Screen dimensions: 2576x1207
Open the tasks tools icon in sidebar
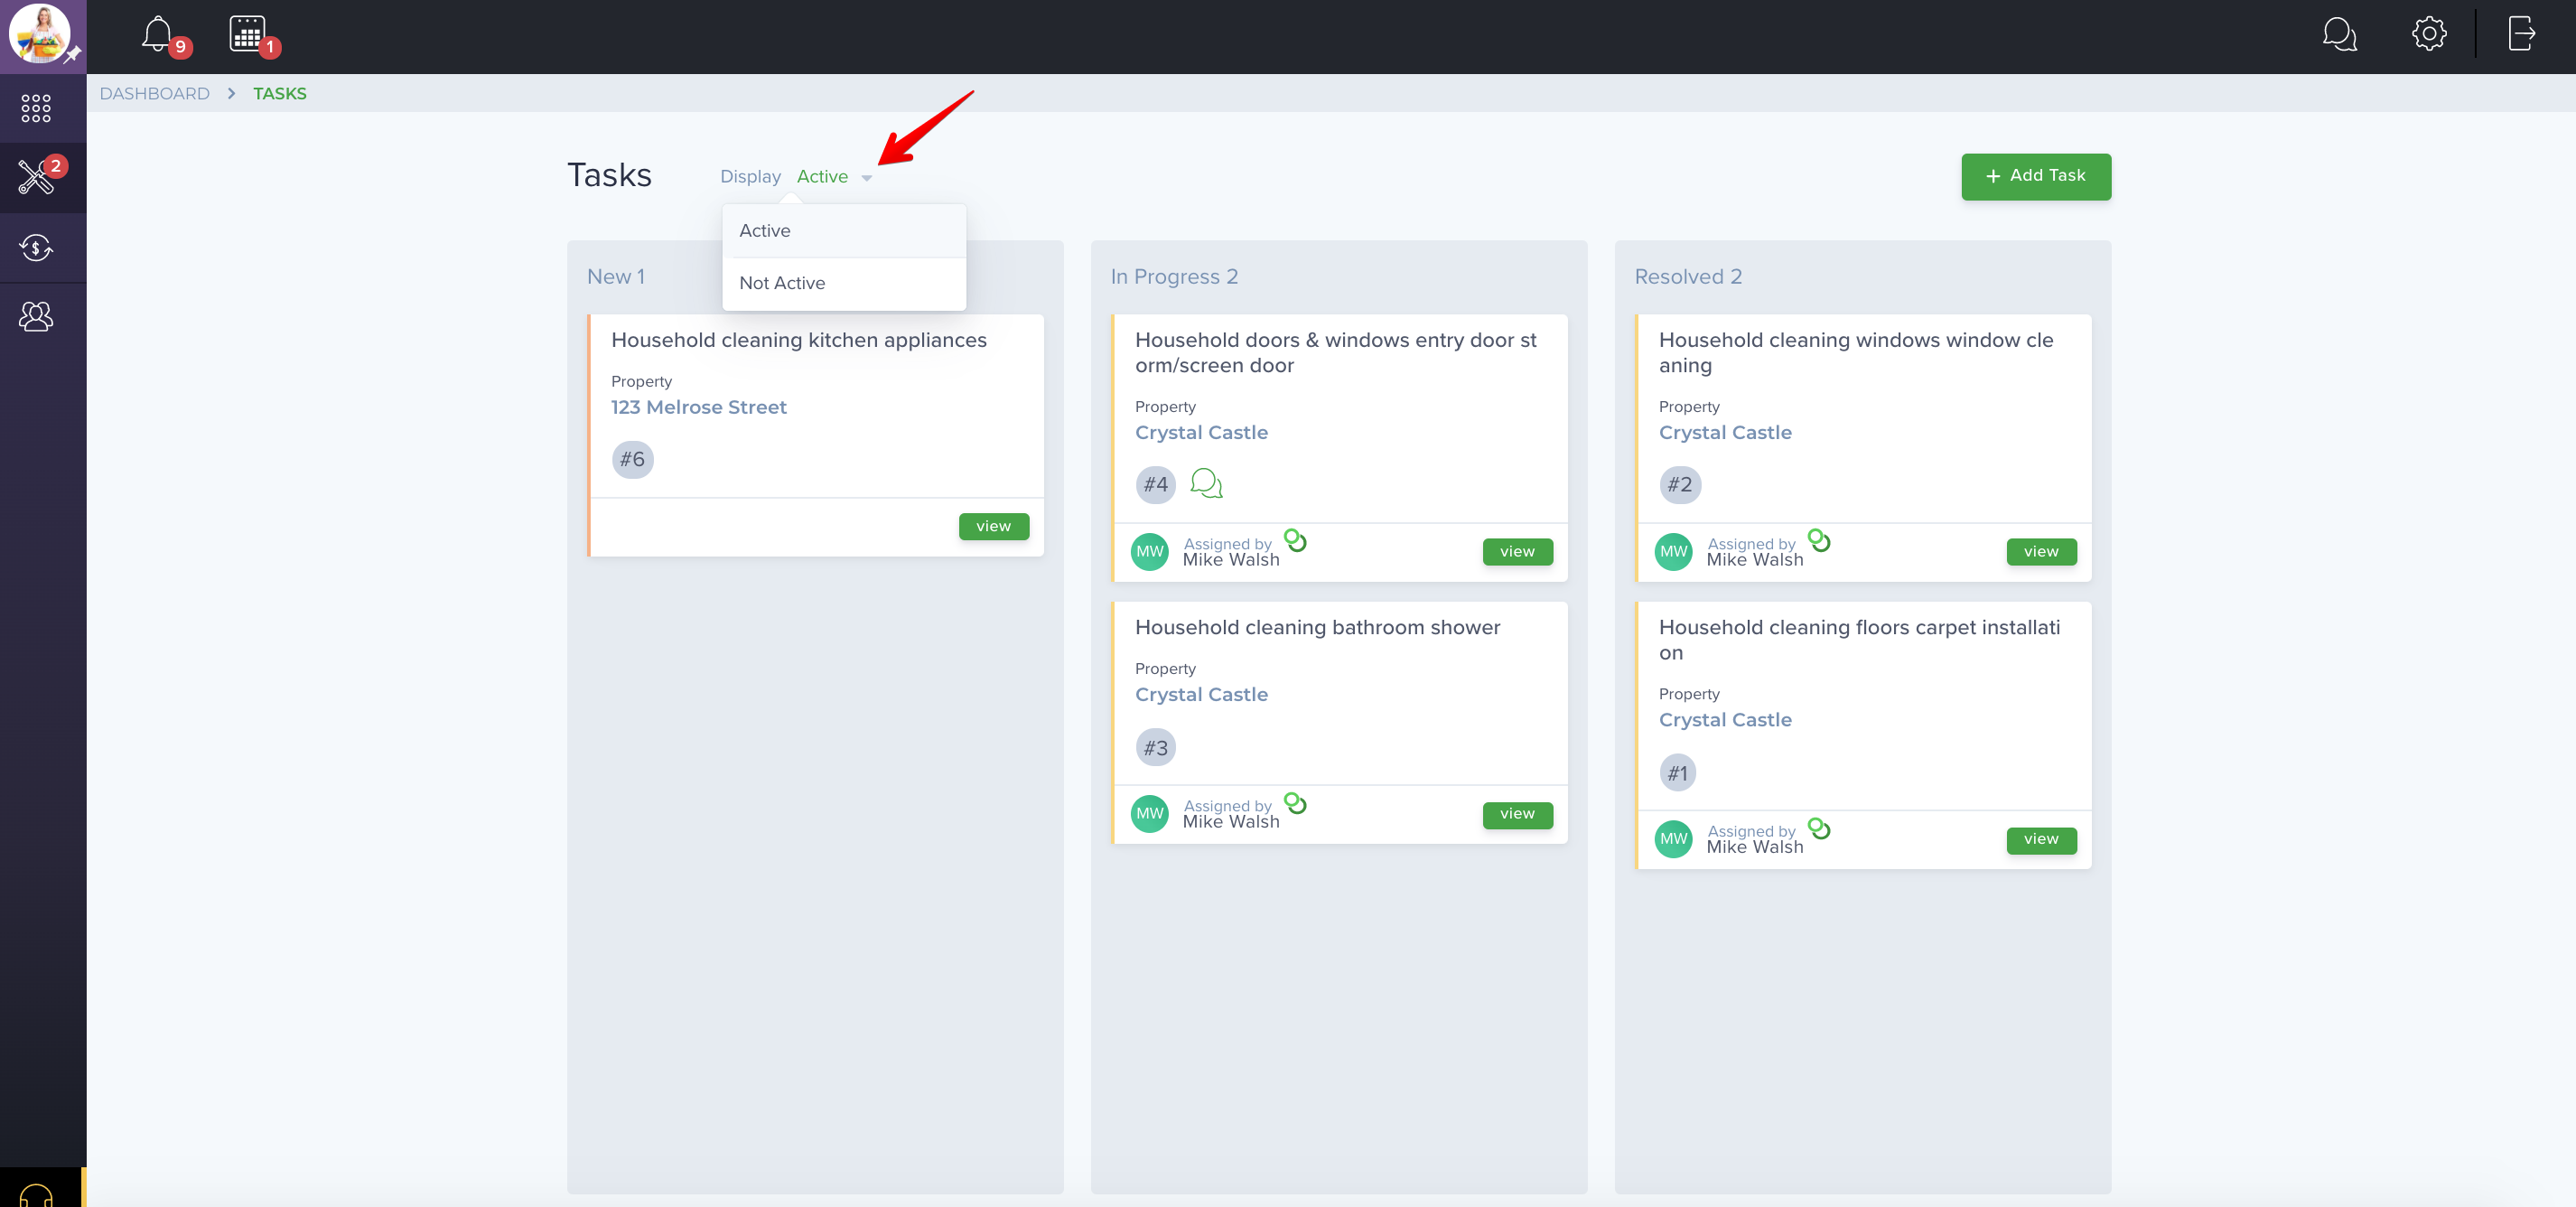point(36,177)
